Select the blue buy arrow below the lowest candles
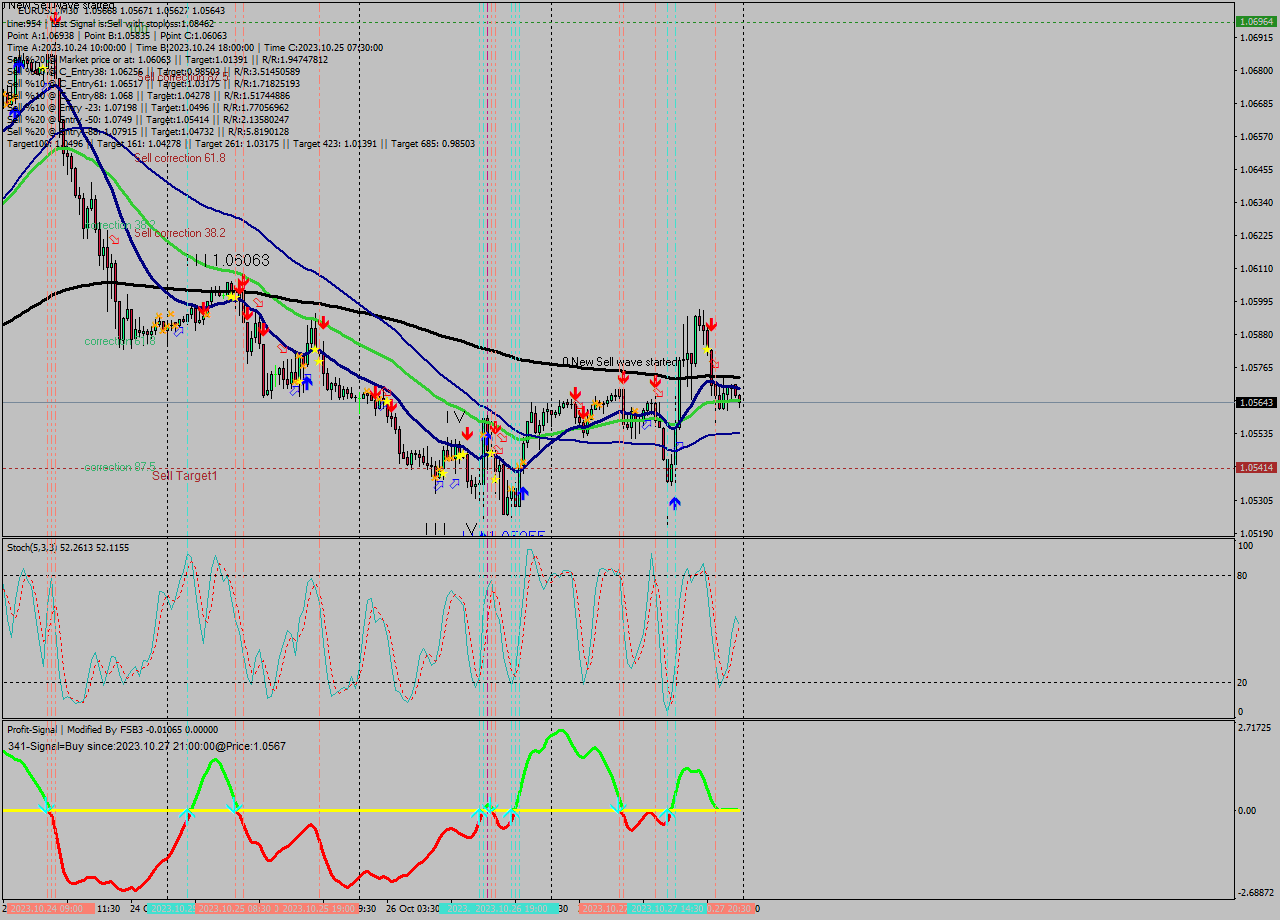This screenshot has height=920, width=1280. pos(675,503)
